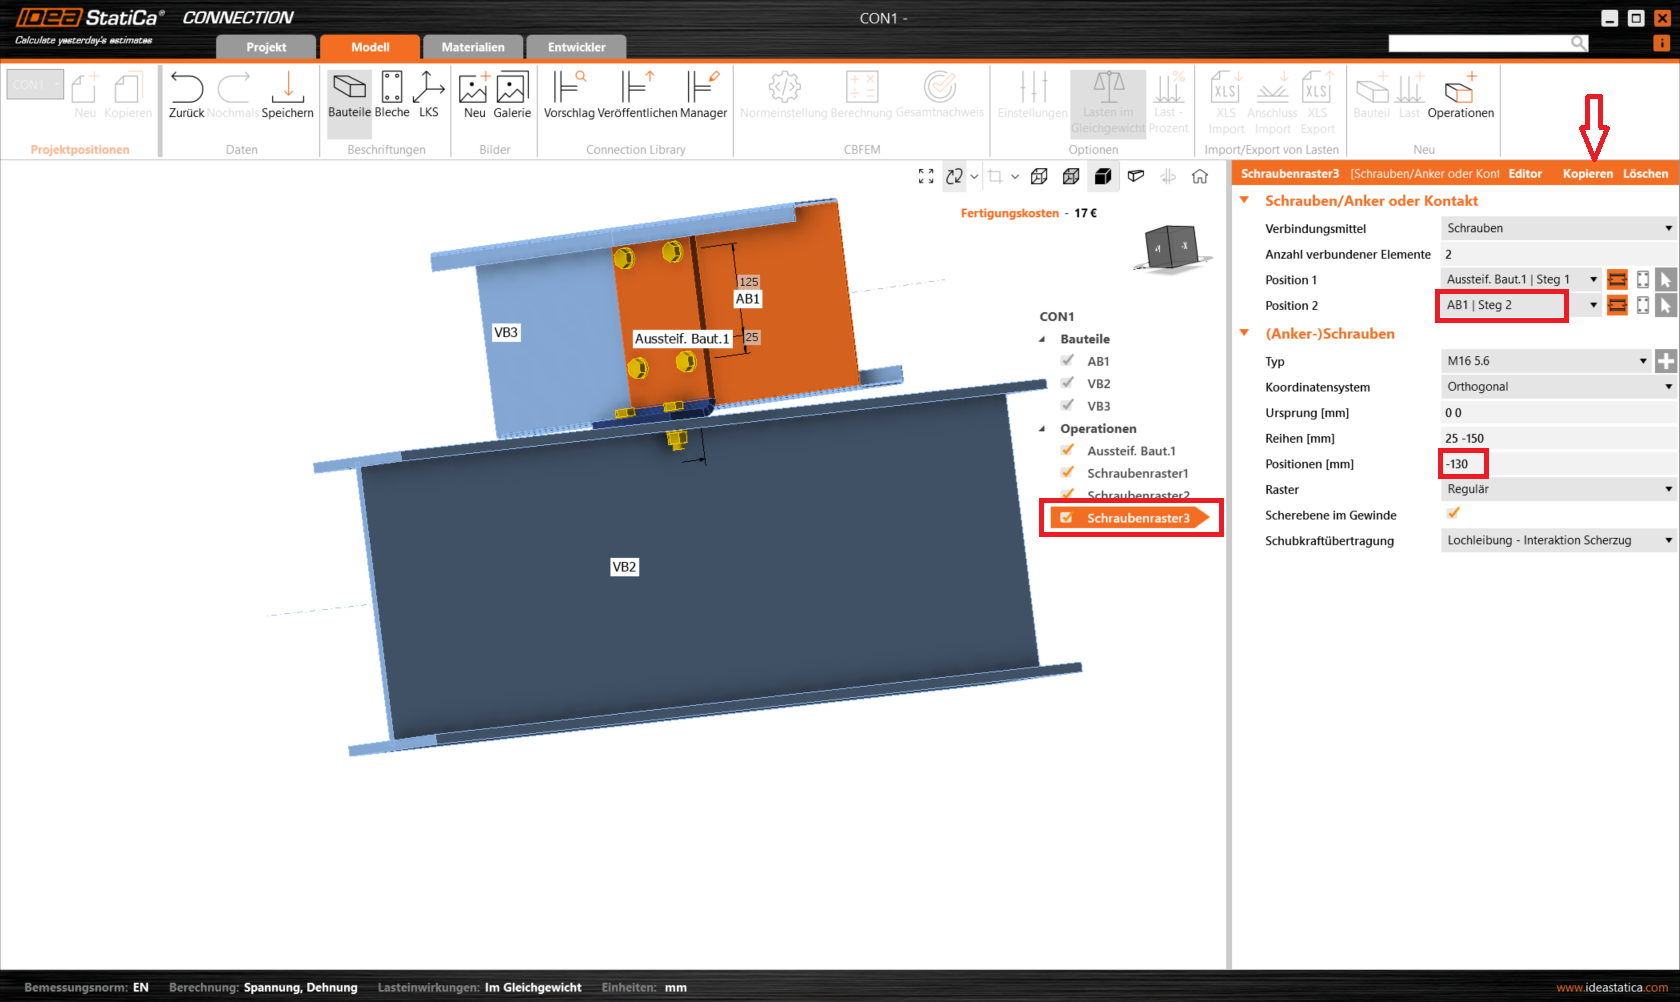Image resolution: width=1680 pixels, height=1002 pixels.
Task: Reset 3D view with home icon
Action: (x=1200, y=177)
